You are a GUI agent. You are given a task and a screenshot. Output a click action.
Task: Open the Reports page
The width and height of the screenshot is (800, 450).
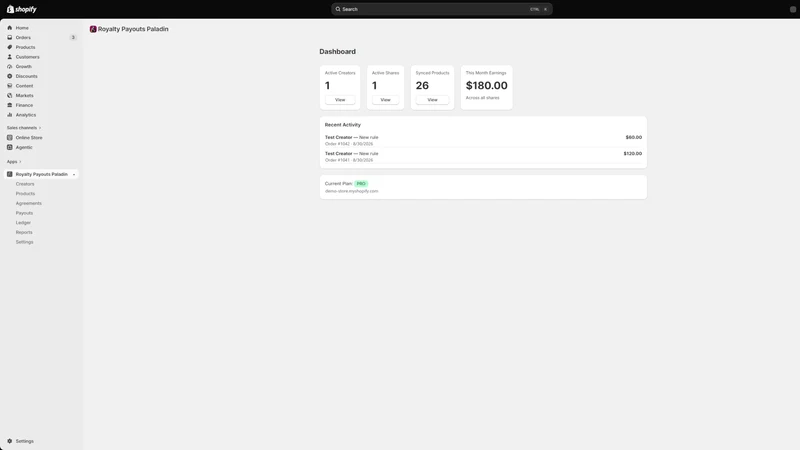pyautogui.click(x=24, y=233)
